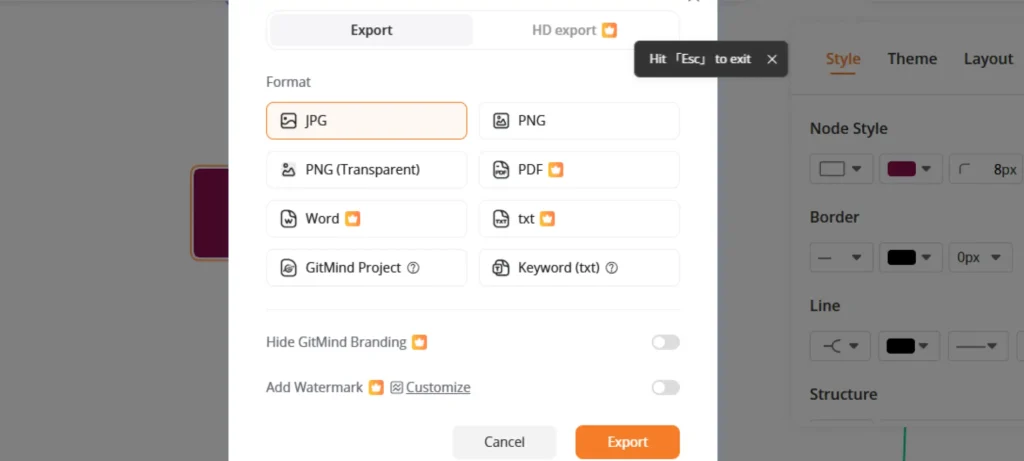Click the orange Export button
1024x461 pixels.
point(628,442)
